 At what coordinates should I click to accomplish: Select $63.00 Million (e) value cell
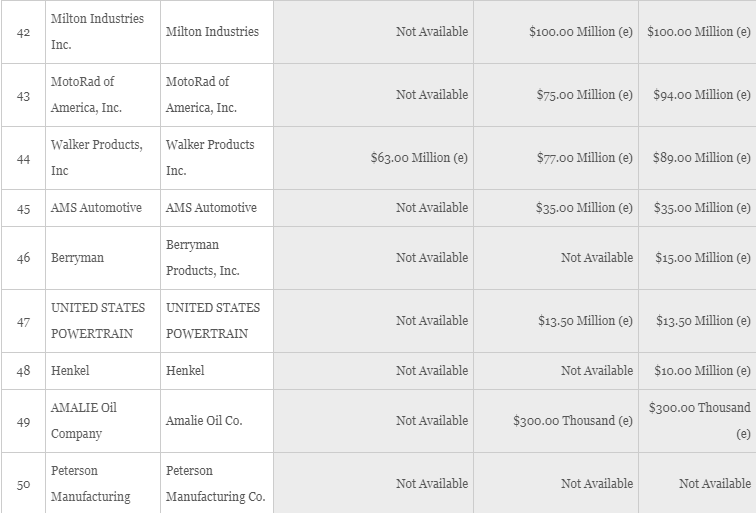tap(419, 158)
